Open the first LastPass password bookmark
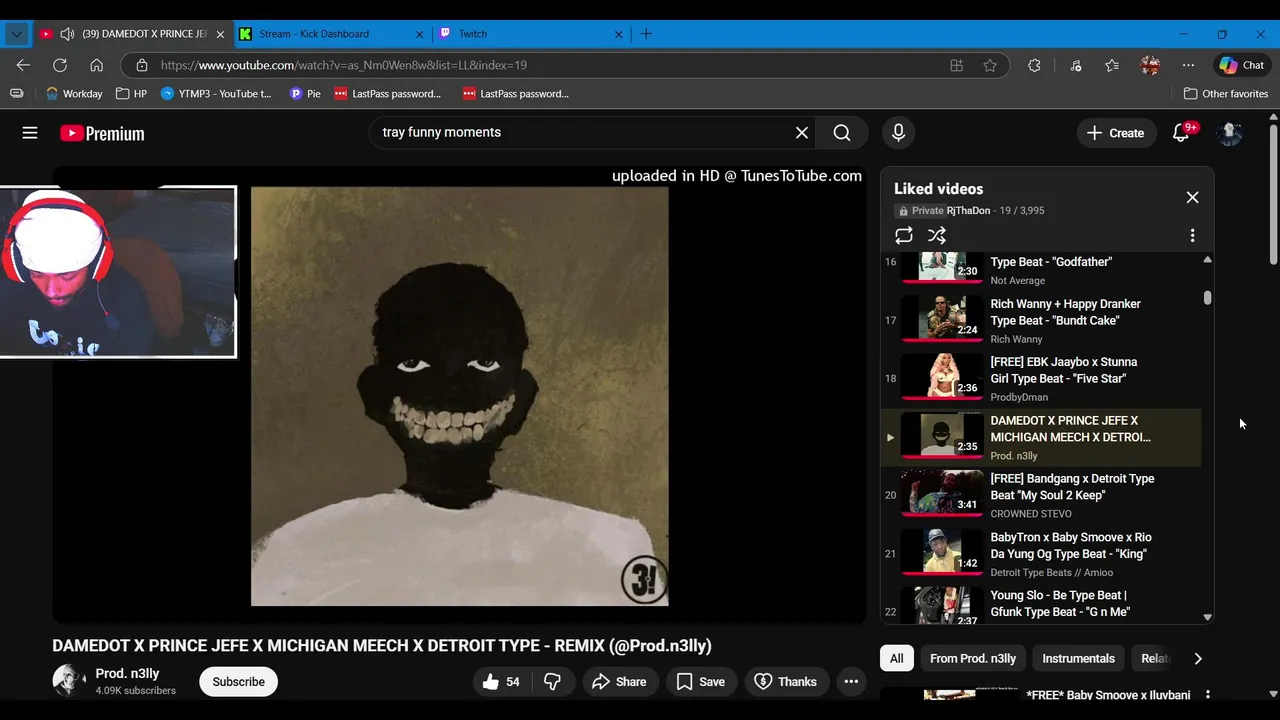 [387, 94]
